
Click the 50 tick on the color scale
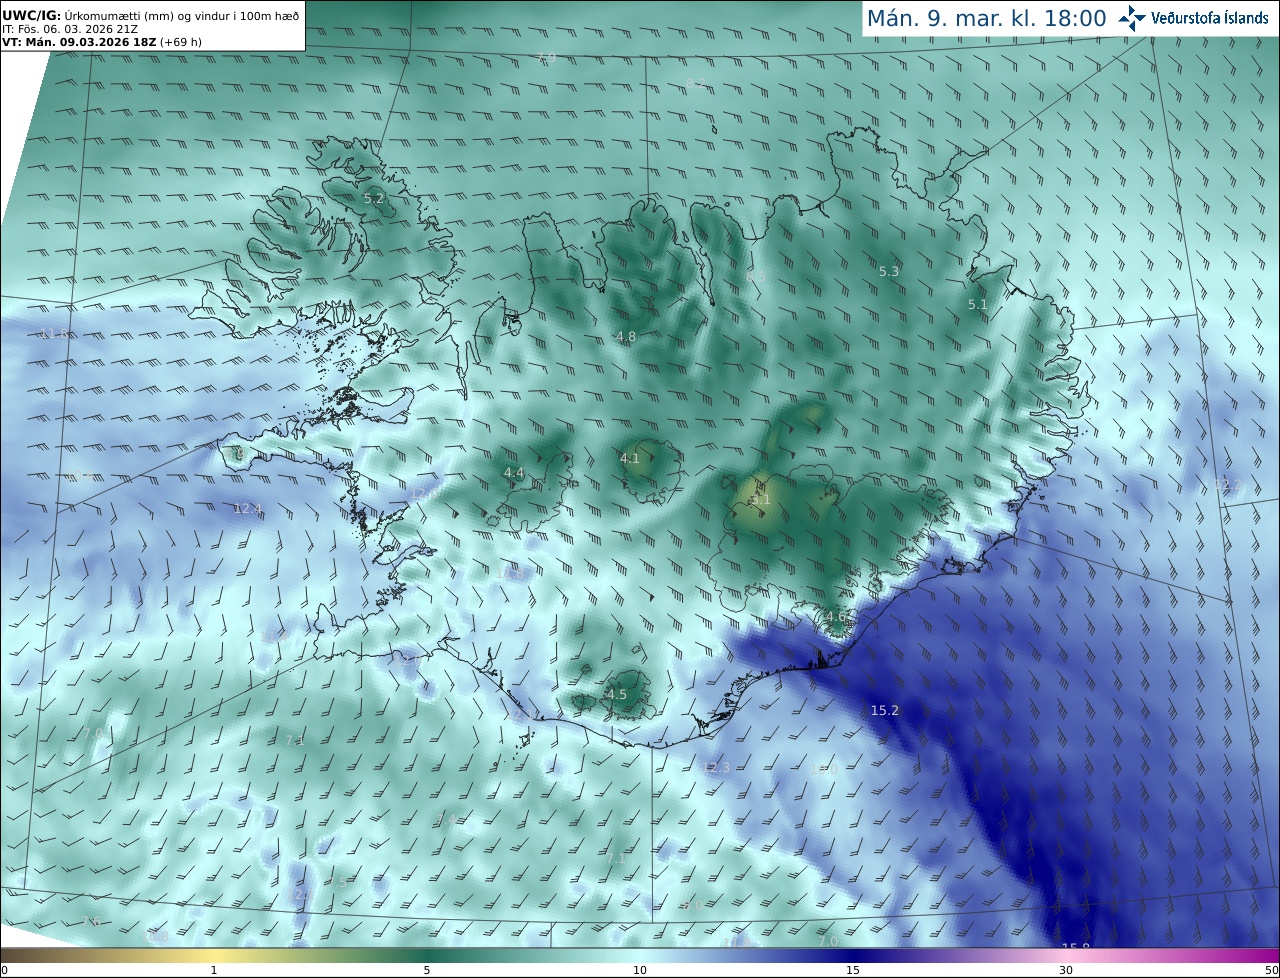[1271, 970]
